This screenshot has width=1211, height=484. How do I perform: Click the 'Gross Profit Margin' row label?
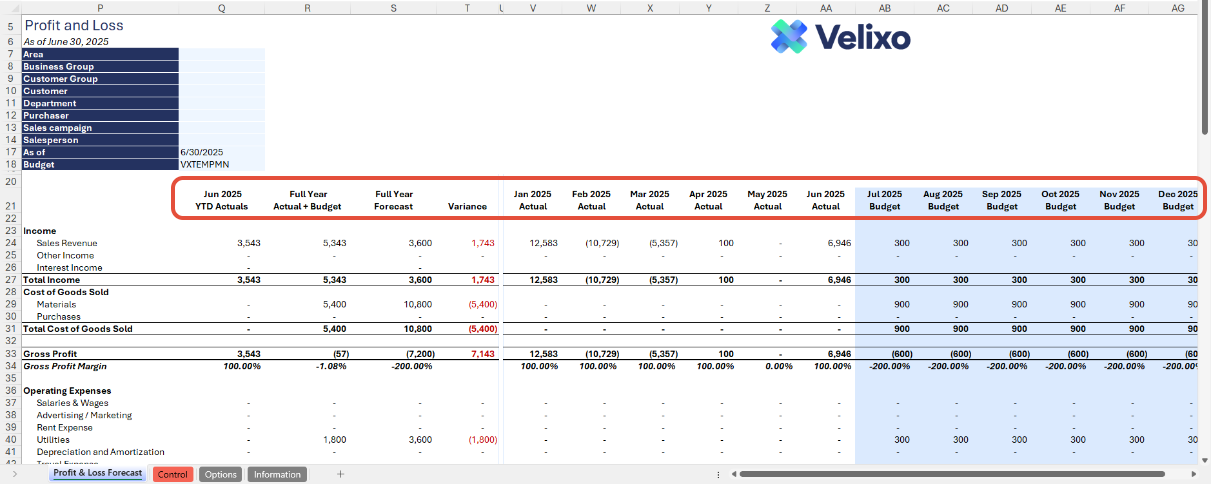66,366
